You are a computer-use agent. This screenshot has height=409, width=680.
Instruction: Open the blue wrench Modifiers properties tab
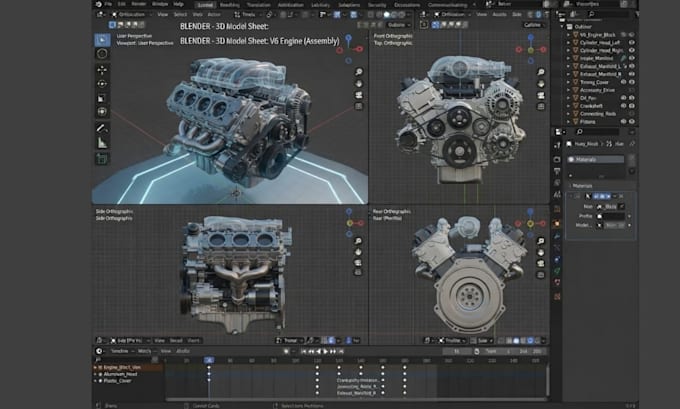pyautogui.click(x=557, y=237)
